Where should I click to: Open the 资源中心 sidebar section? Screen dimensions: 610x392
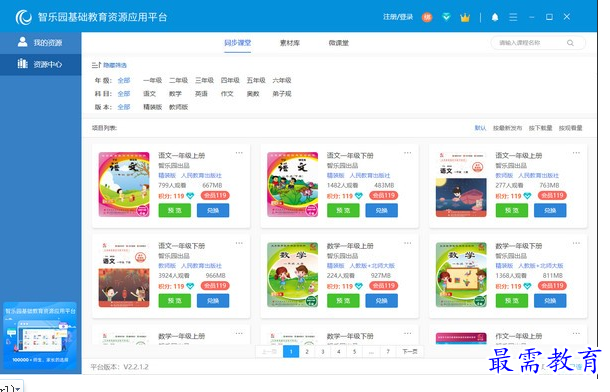(40, 64)
